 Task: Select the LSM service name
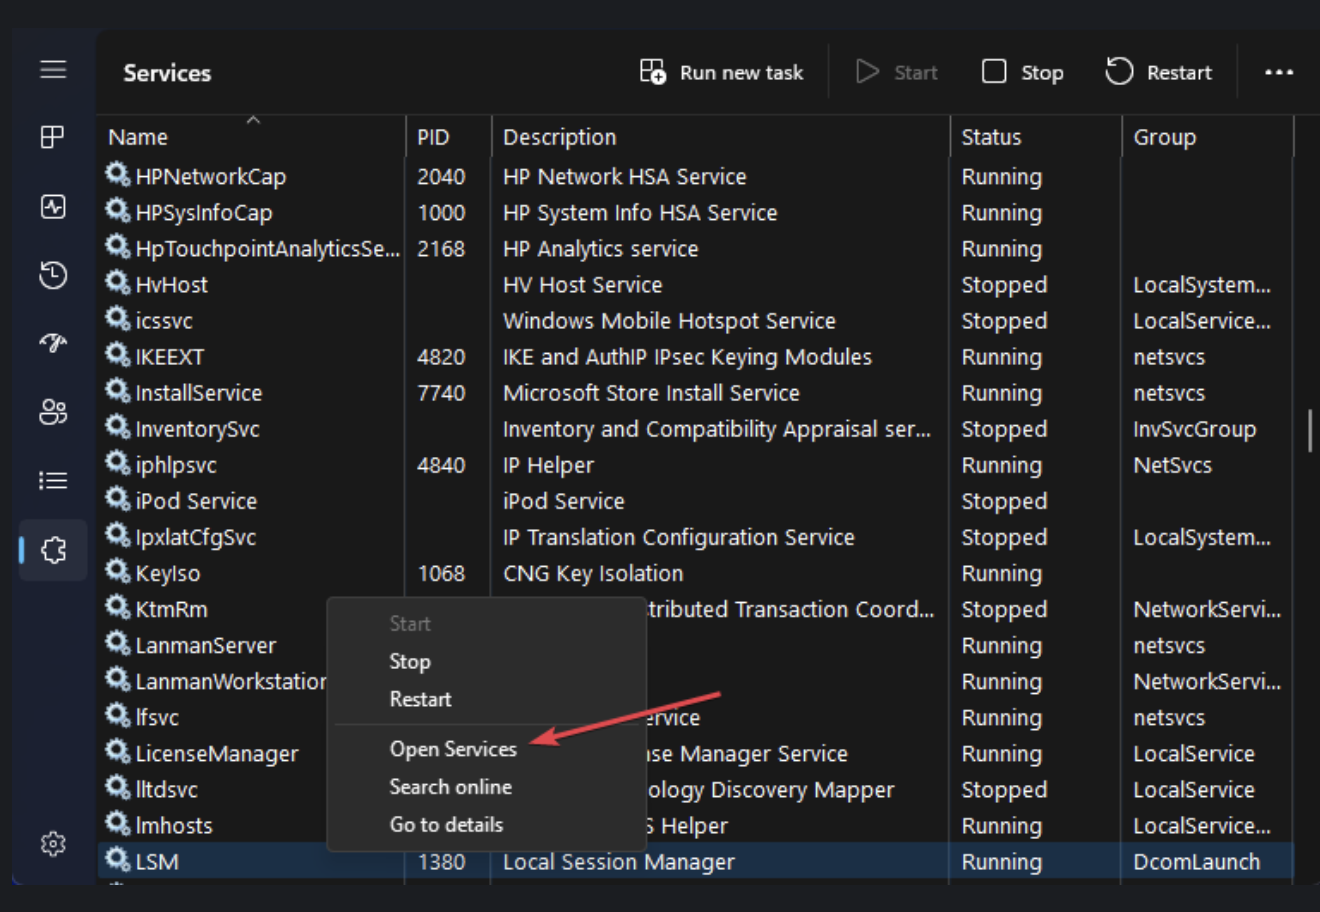157,862
